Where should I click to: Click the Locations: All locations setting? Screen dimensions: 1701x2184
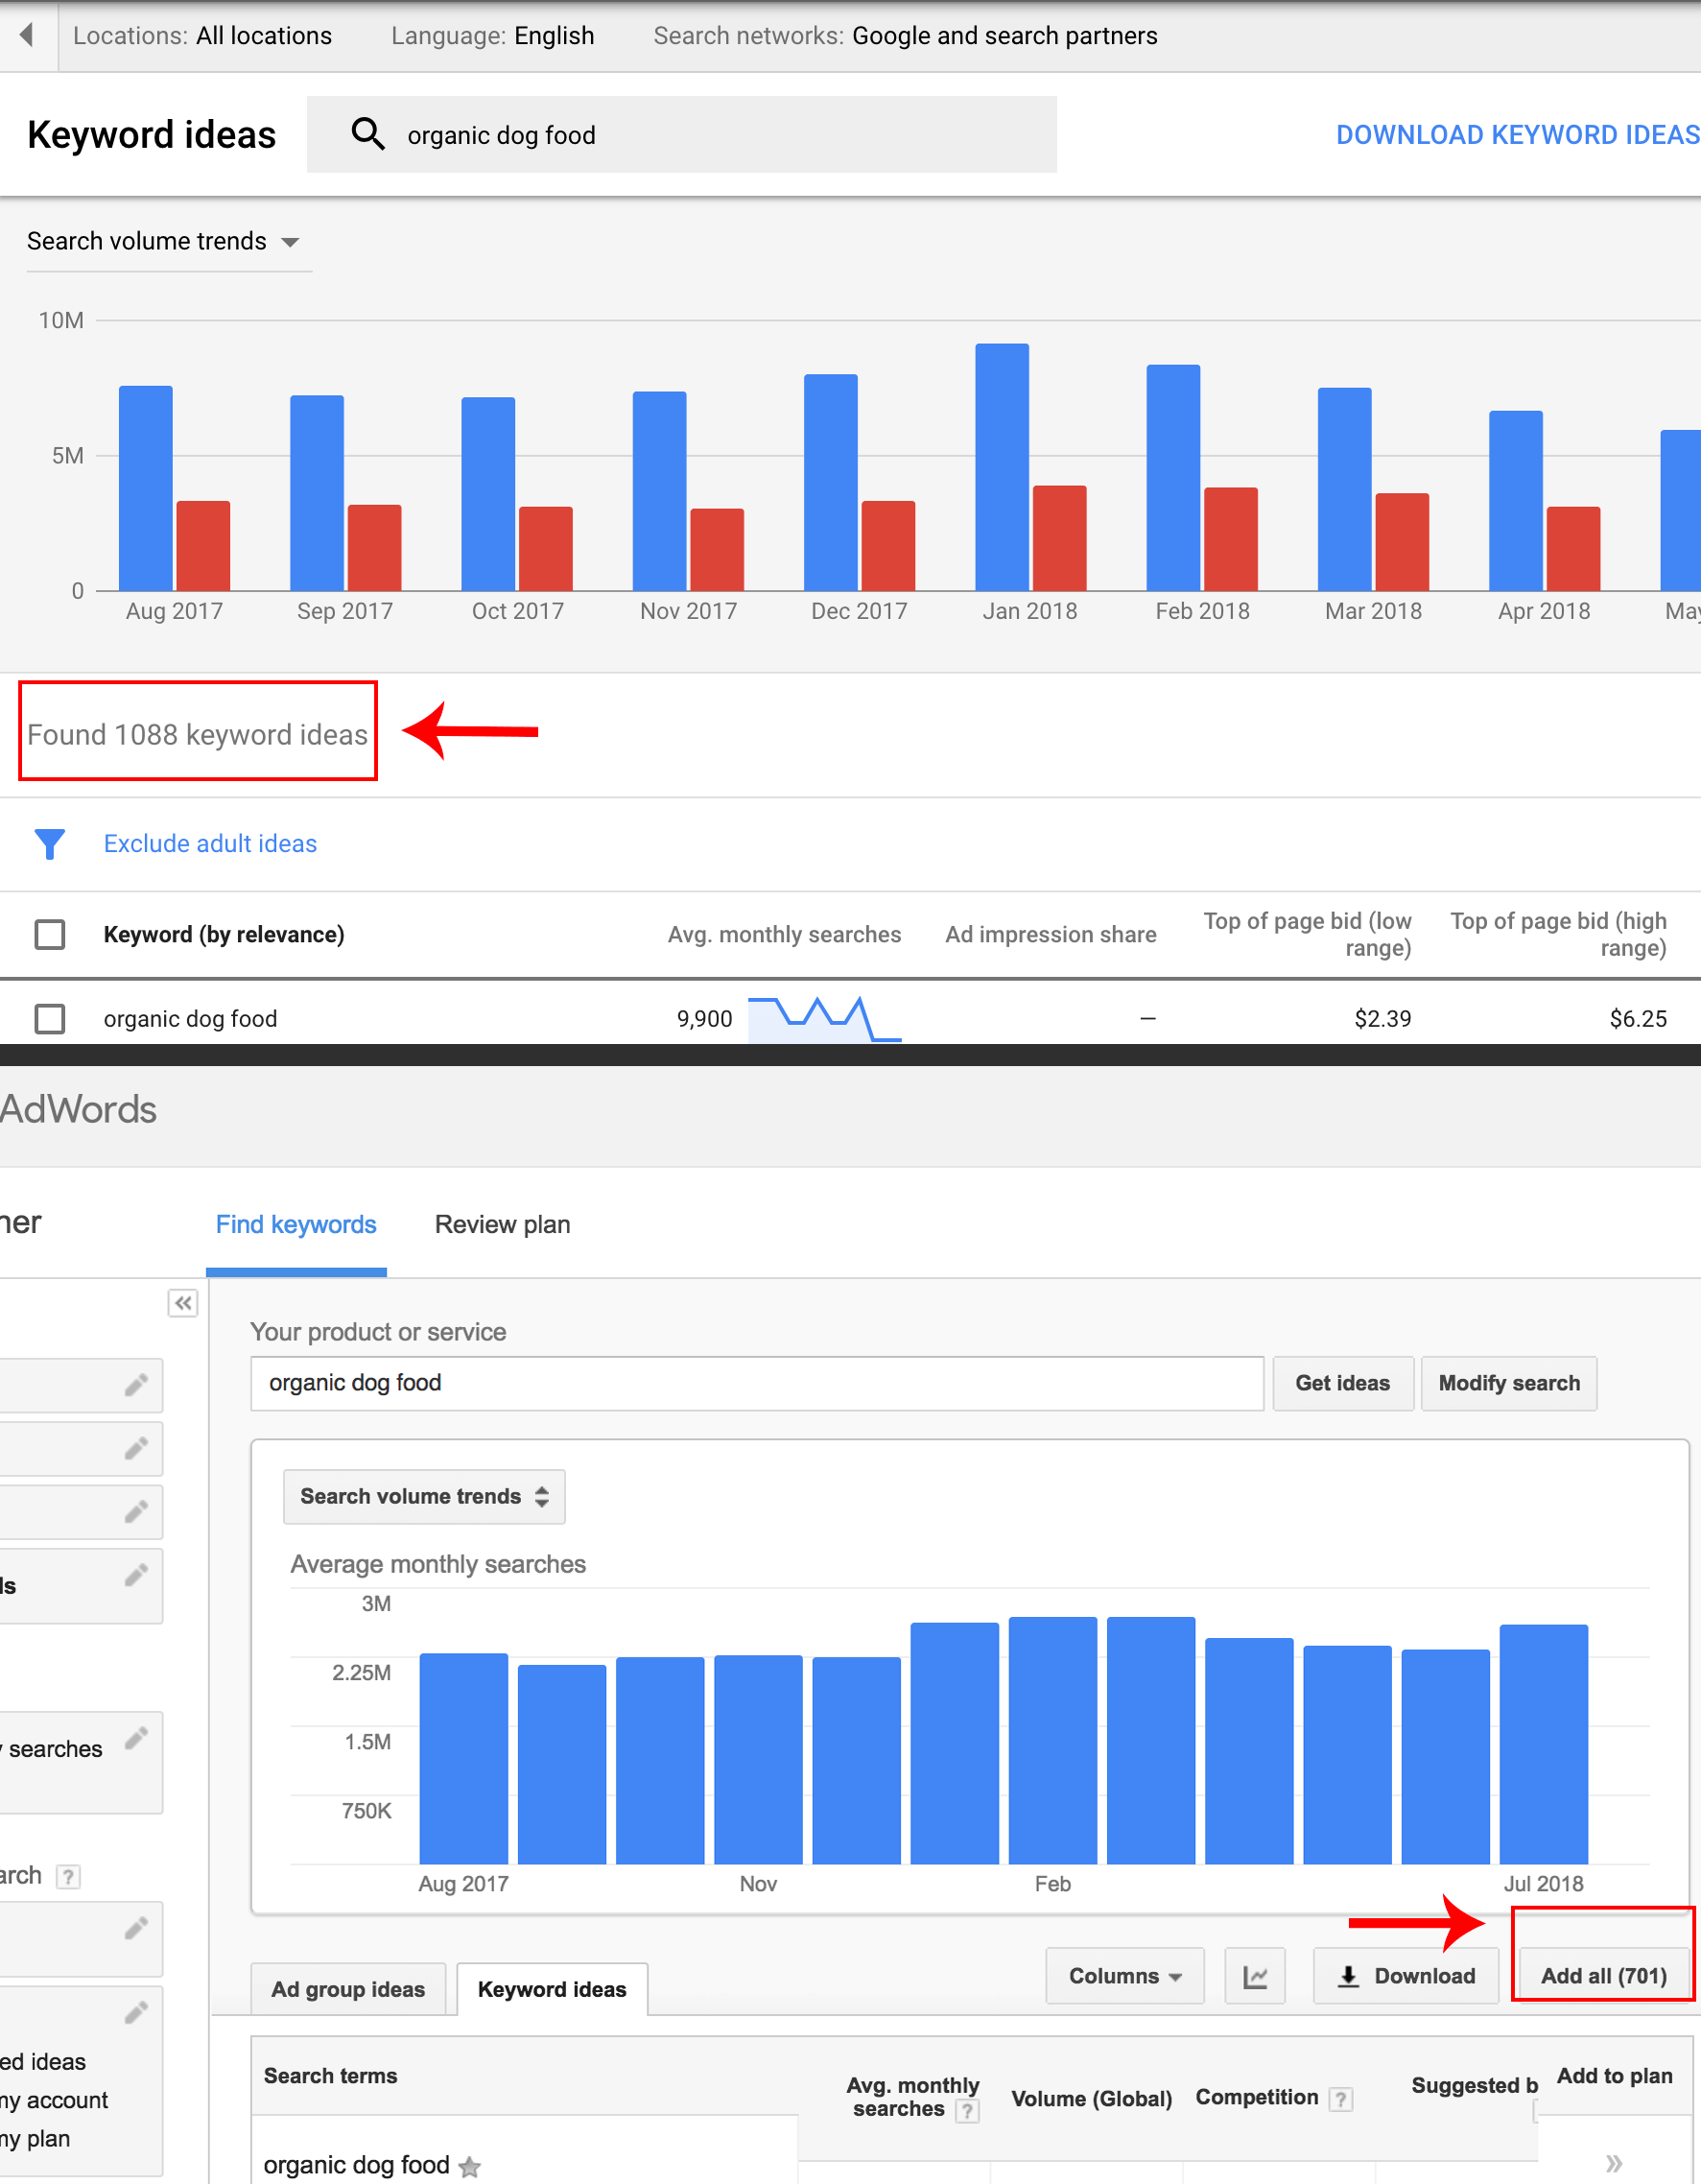202,36
